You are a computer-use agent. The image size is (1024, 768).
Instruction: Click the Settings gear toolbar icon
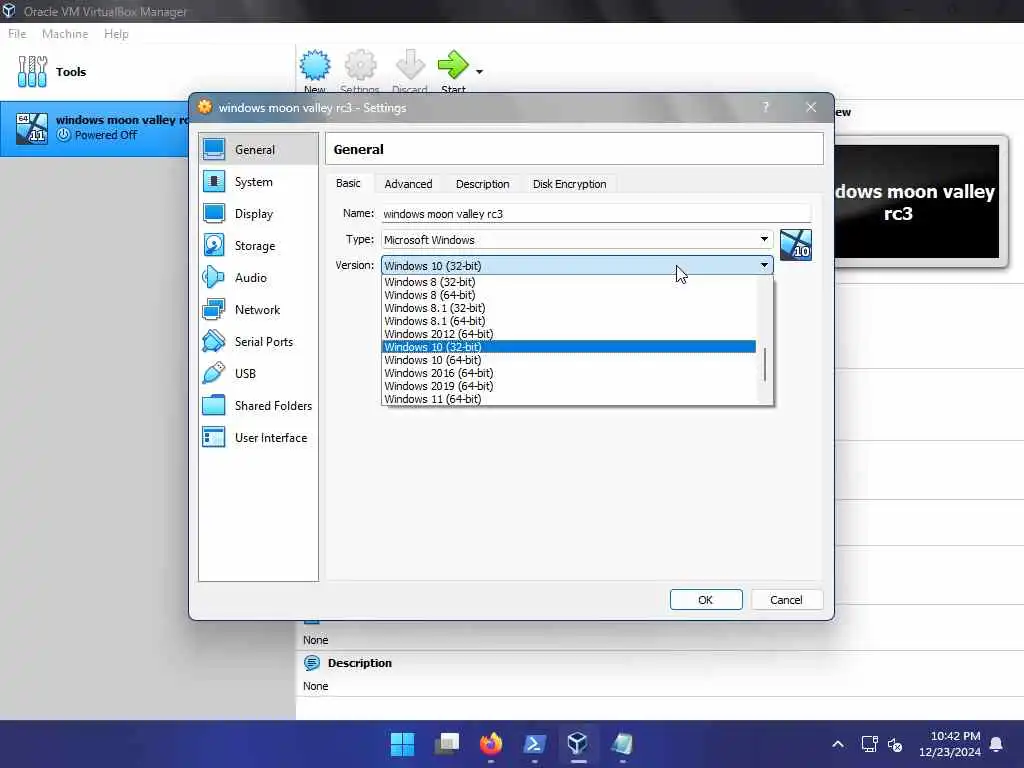pos(360,65)
